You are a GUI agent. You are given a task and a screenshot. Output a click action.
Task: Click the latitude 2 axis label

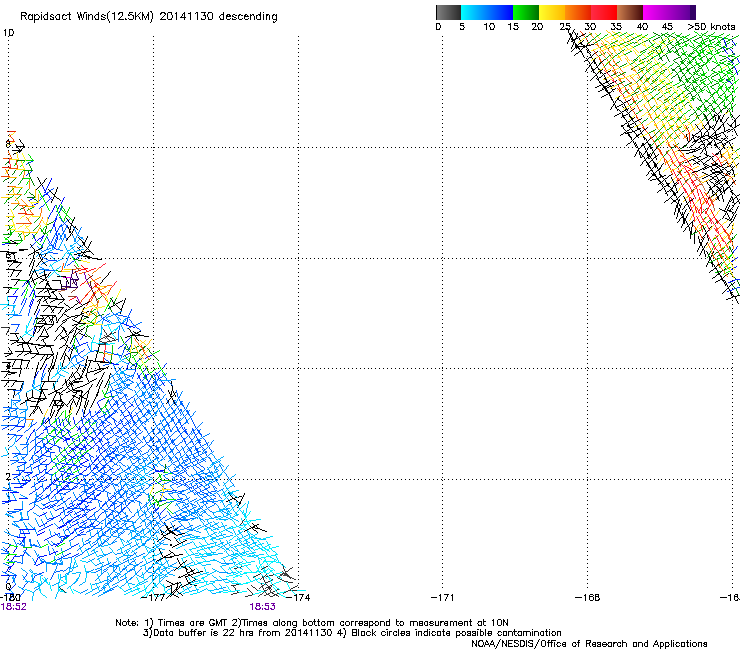[8, 477]
